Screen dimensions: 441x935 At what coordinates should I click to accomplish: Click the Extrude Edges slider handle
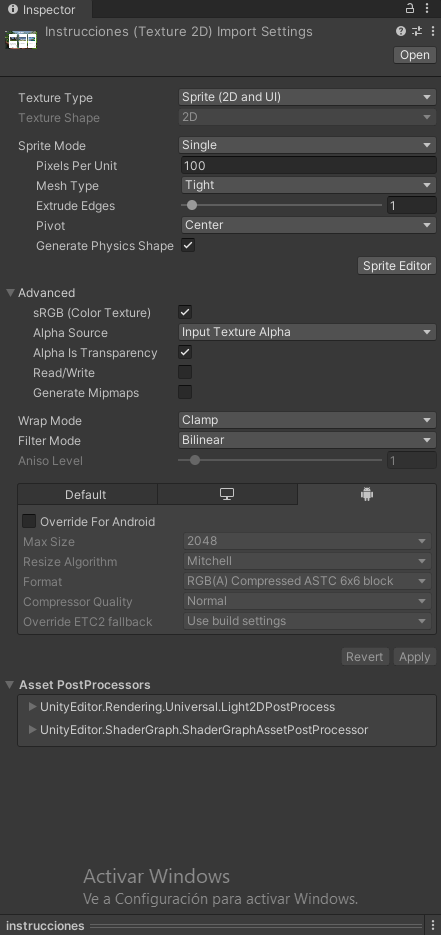point(191,205)
